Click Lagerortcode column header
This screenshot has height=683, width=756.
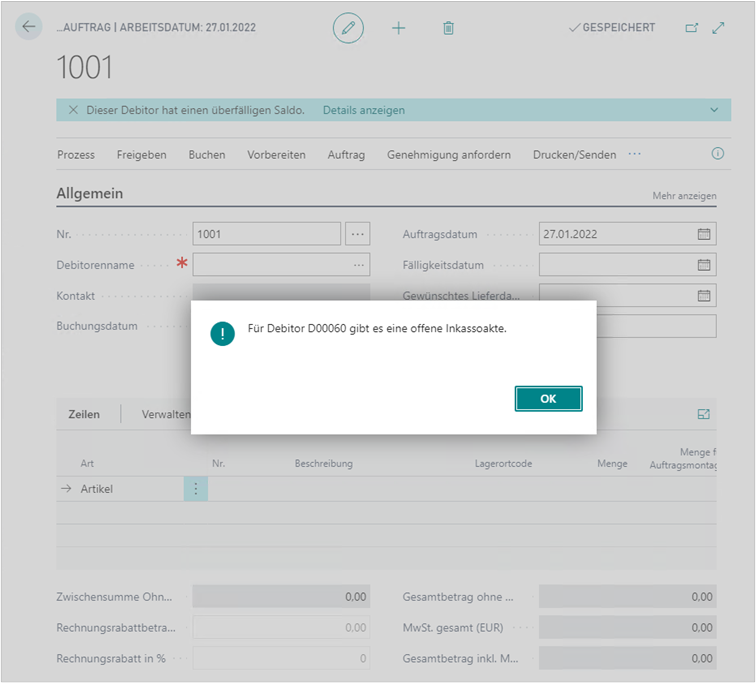point(503,463)
